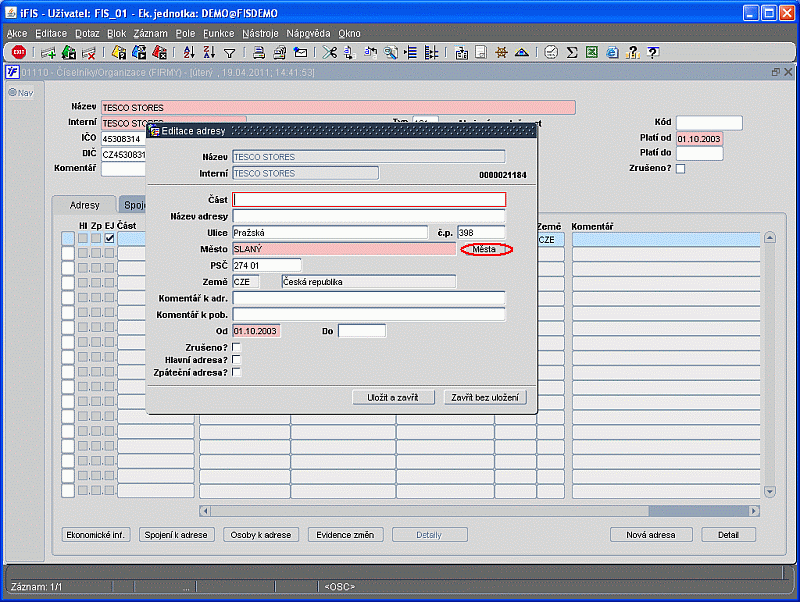Check the Zpáteční adresa? checkbox
Viewport: 800px width, 602px height.
pyautogui.click(x=236, y=372)
